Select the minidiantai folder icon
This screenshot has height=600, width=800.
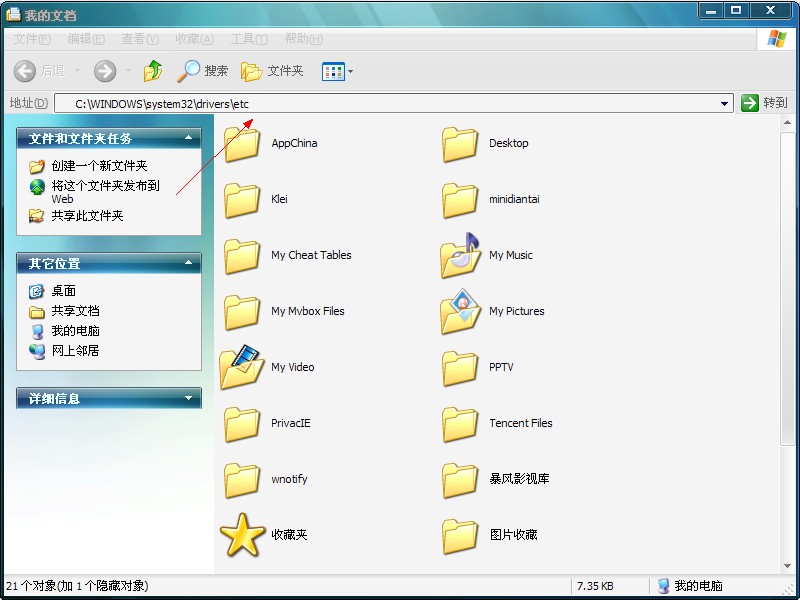[460, 200]
